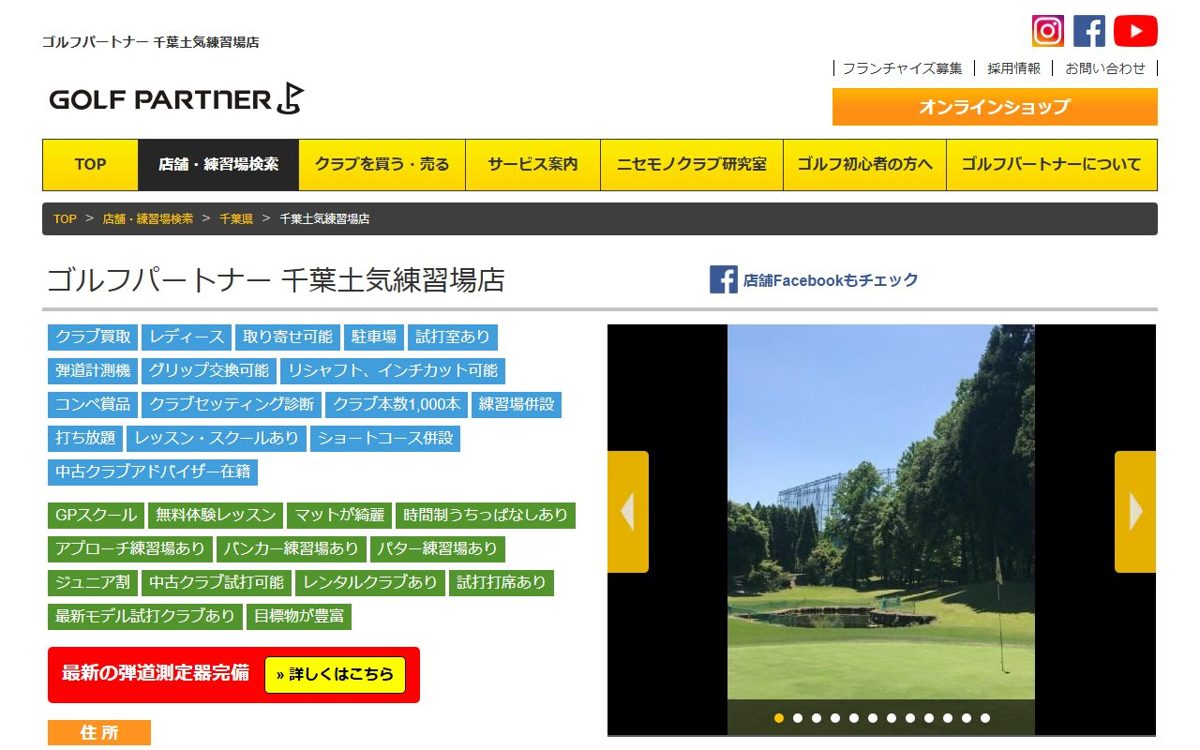Click the クラブセッティング診断 tag
This screenshot has width=1200, height=750.
(232, 405)
